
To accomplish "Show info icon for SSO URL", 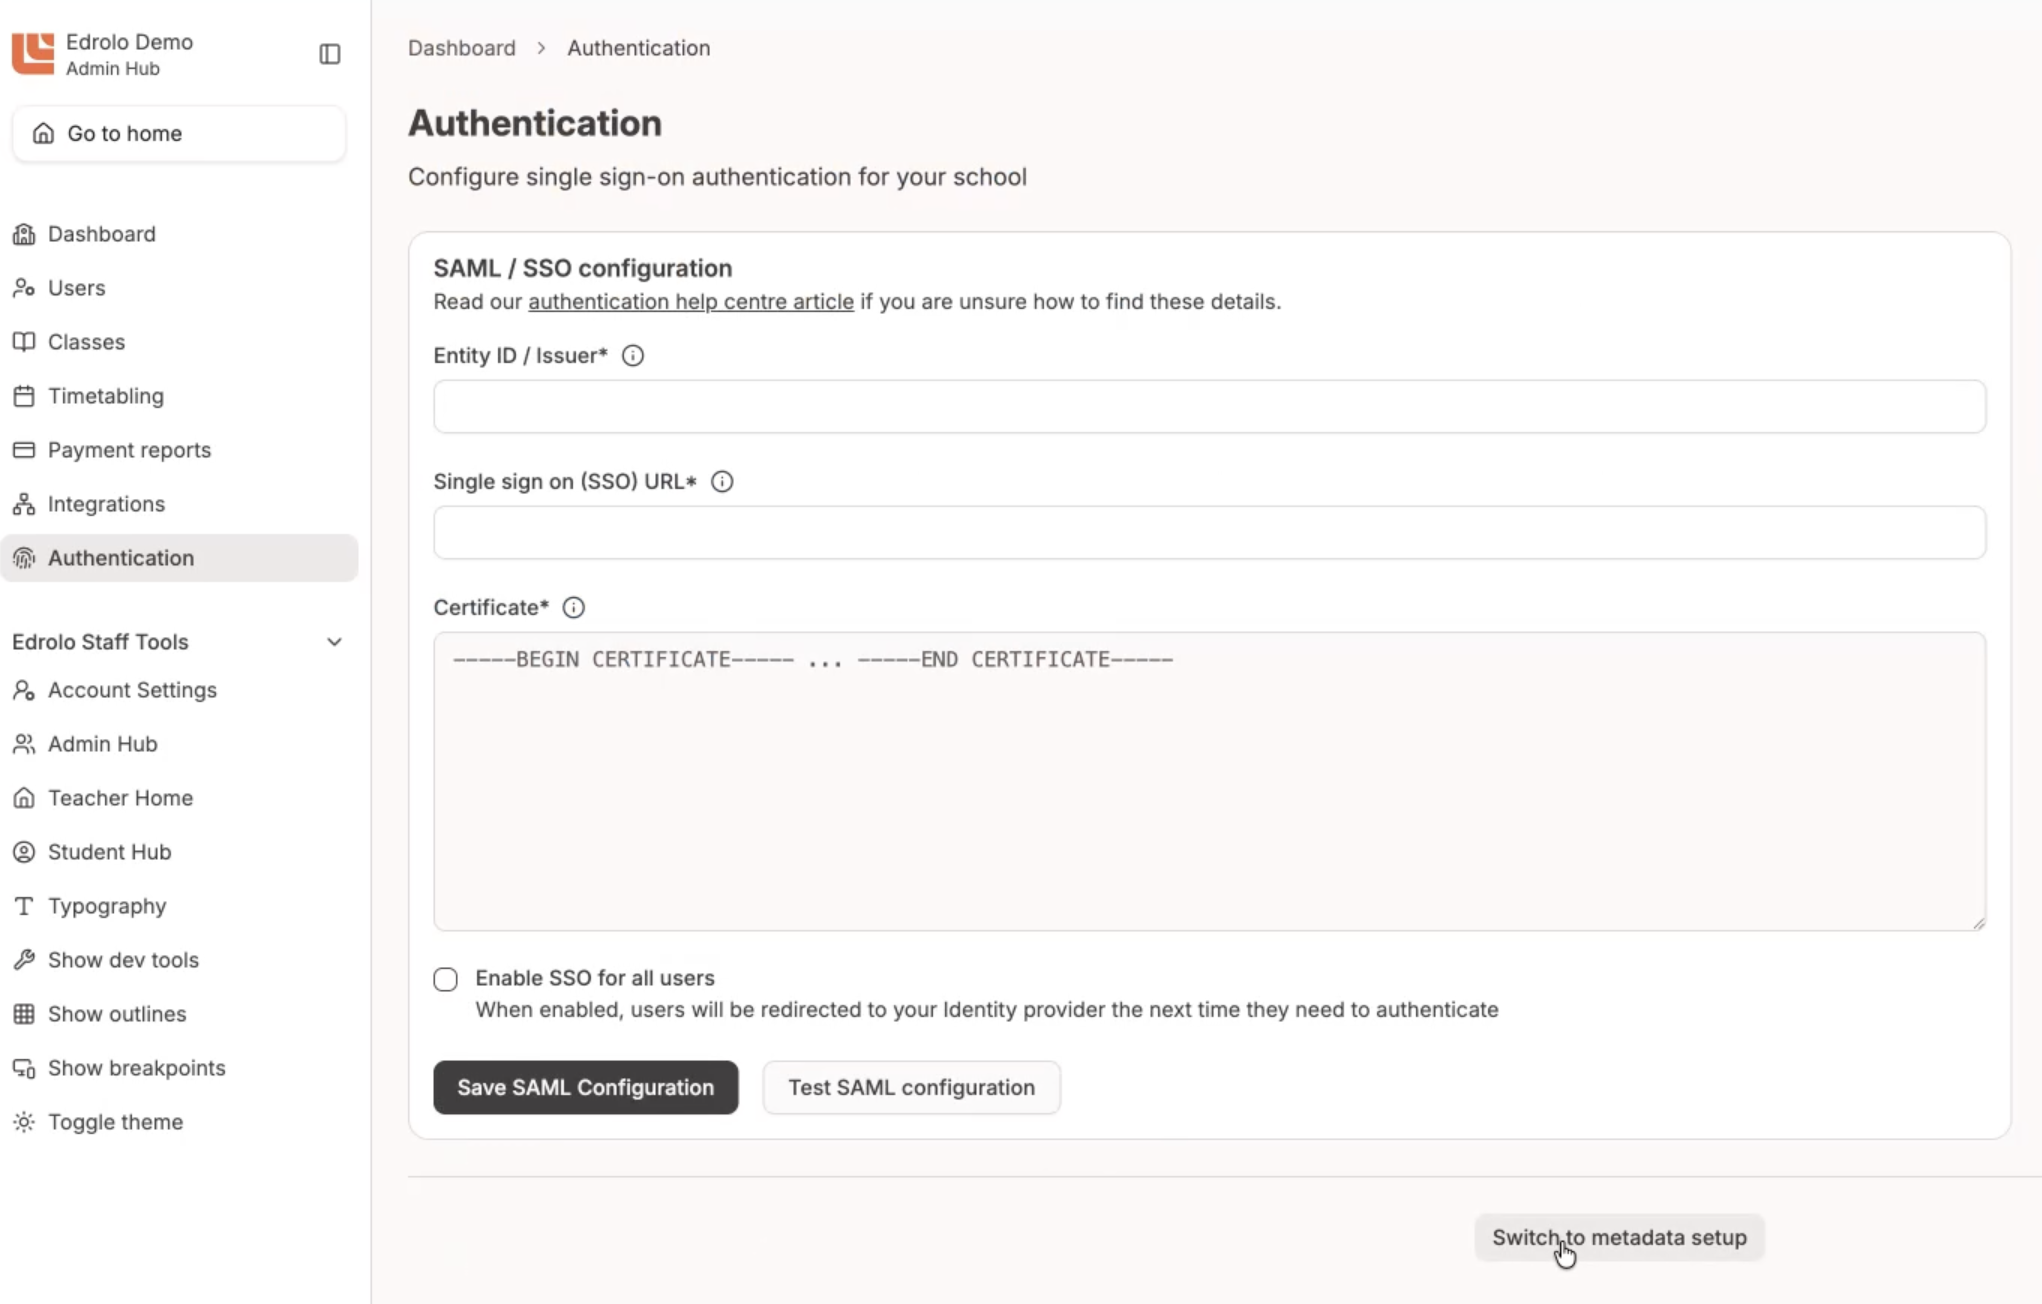I will [722, 482].
